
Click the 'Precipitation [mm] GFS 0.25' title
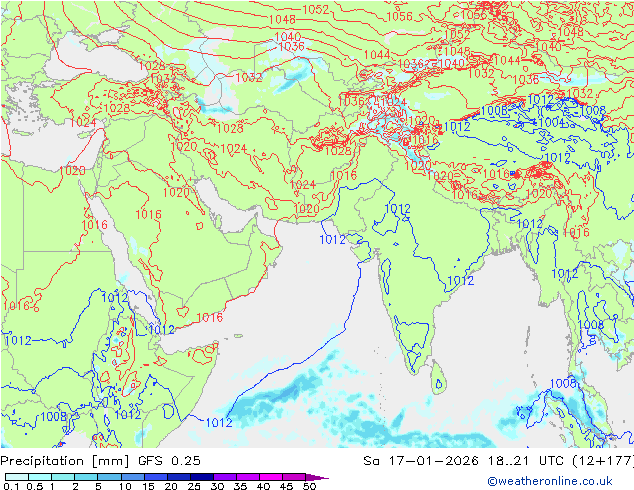click(100, 461)
